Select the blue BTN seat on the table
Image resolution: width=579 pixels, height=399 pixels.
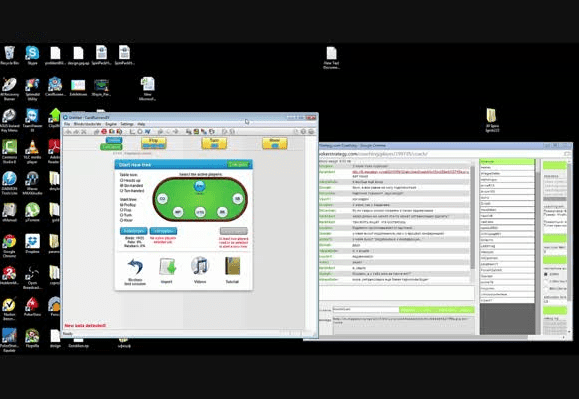(199, 186)
